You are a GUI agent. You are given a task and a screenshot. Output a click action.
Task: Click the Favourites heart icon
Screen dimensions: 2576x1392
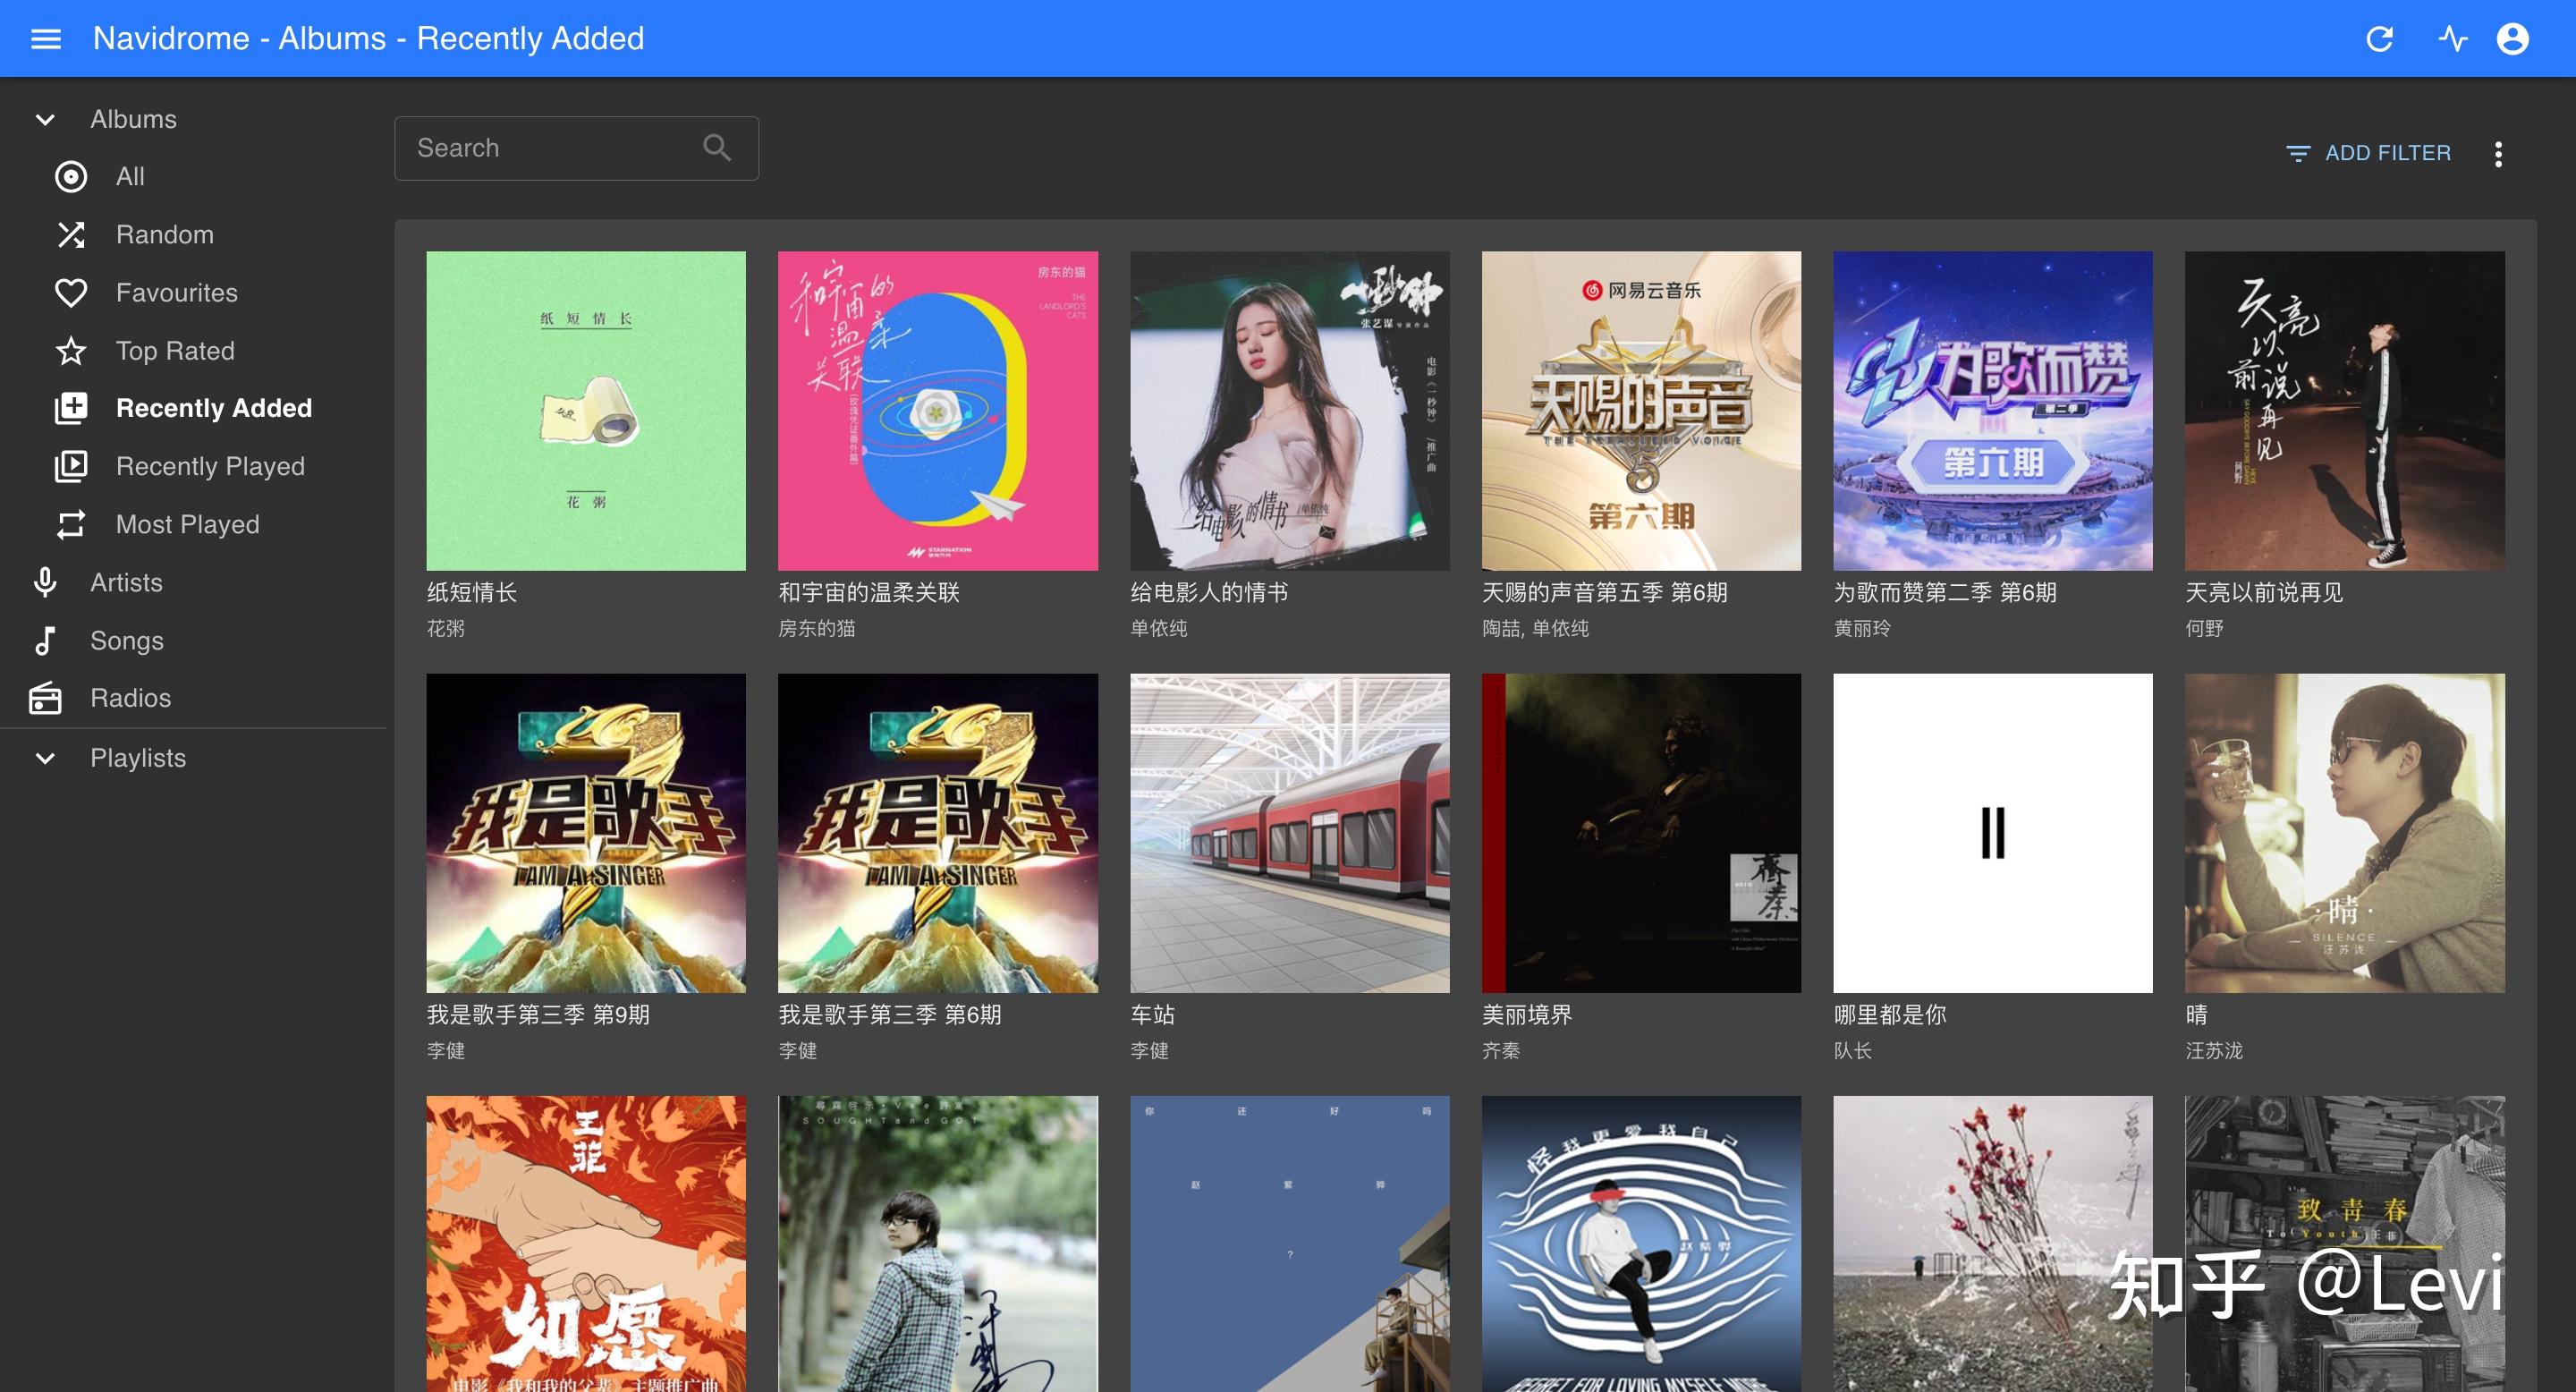[x=70, y=293]
